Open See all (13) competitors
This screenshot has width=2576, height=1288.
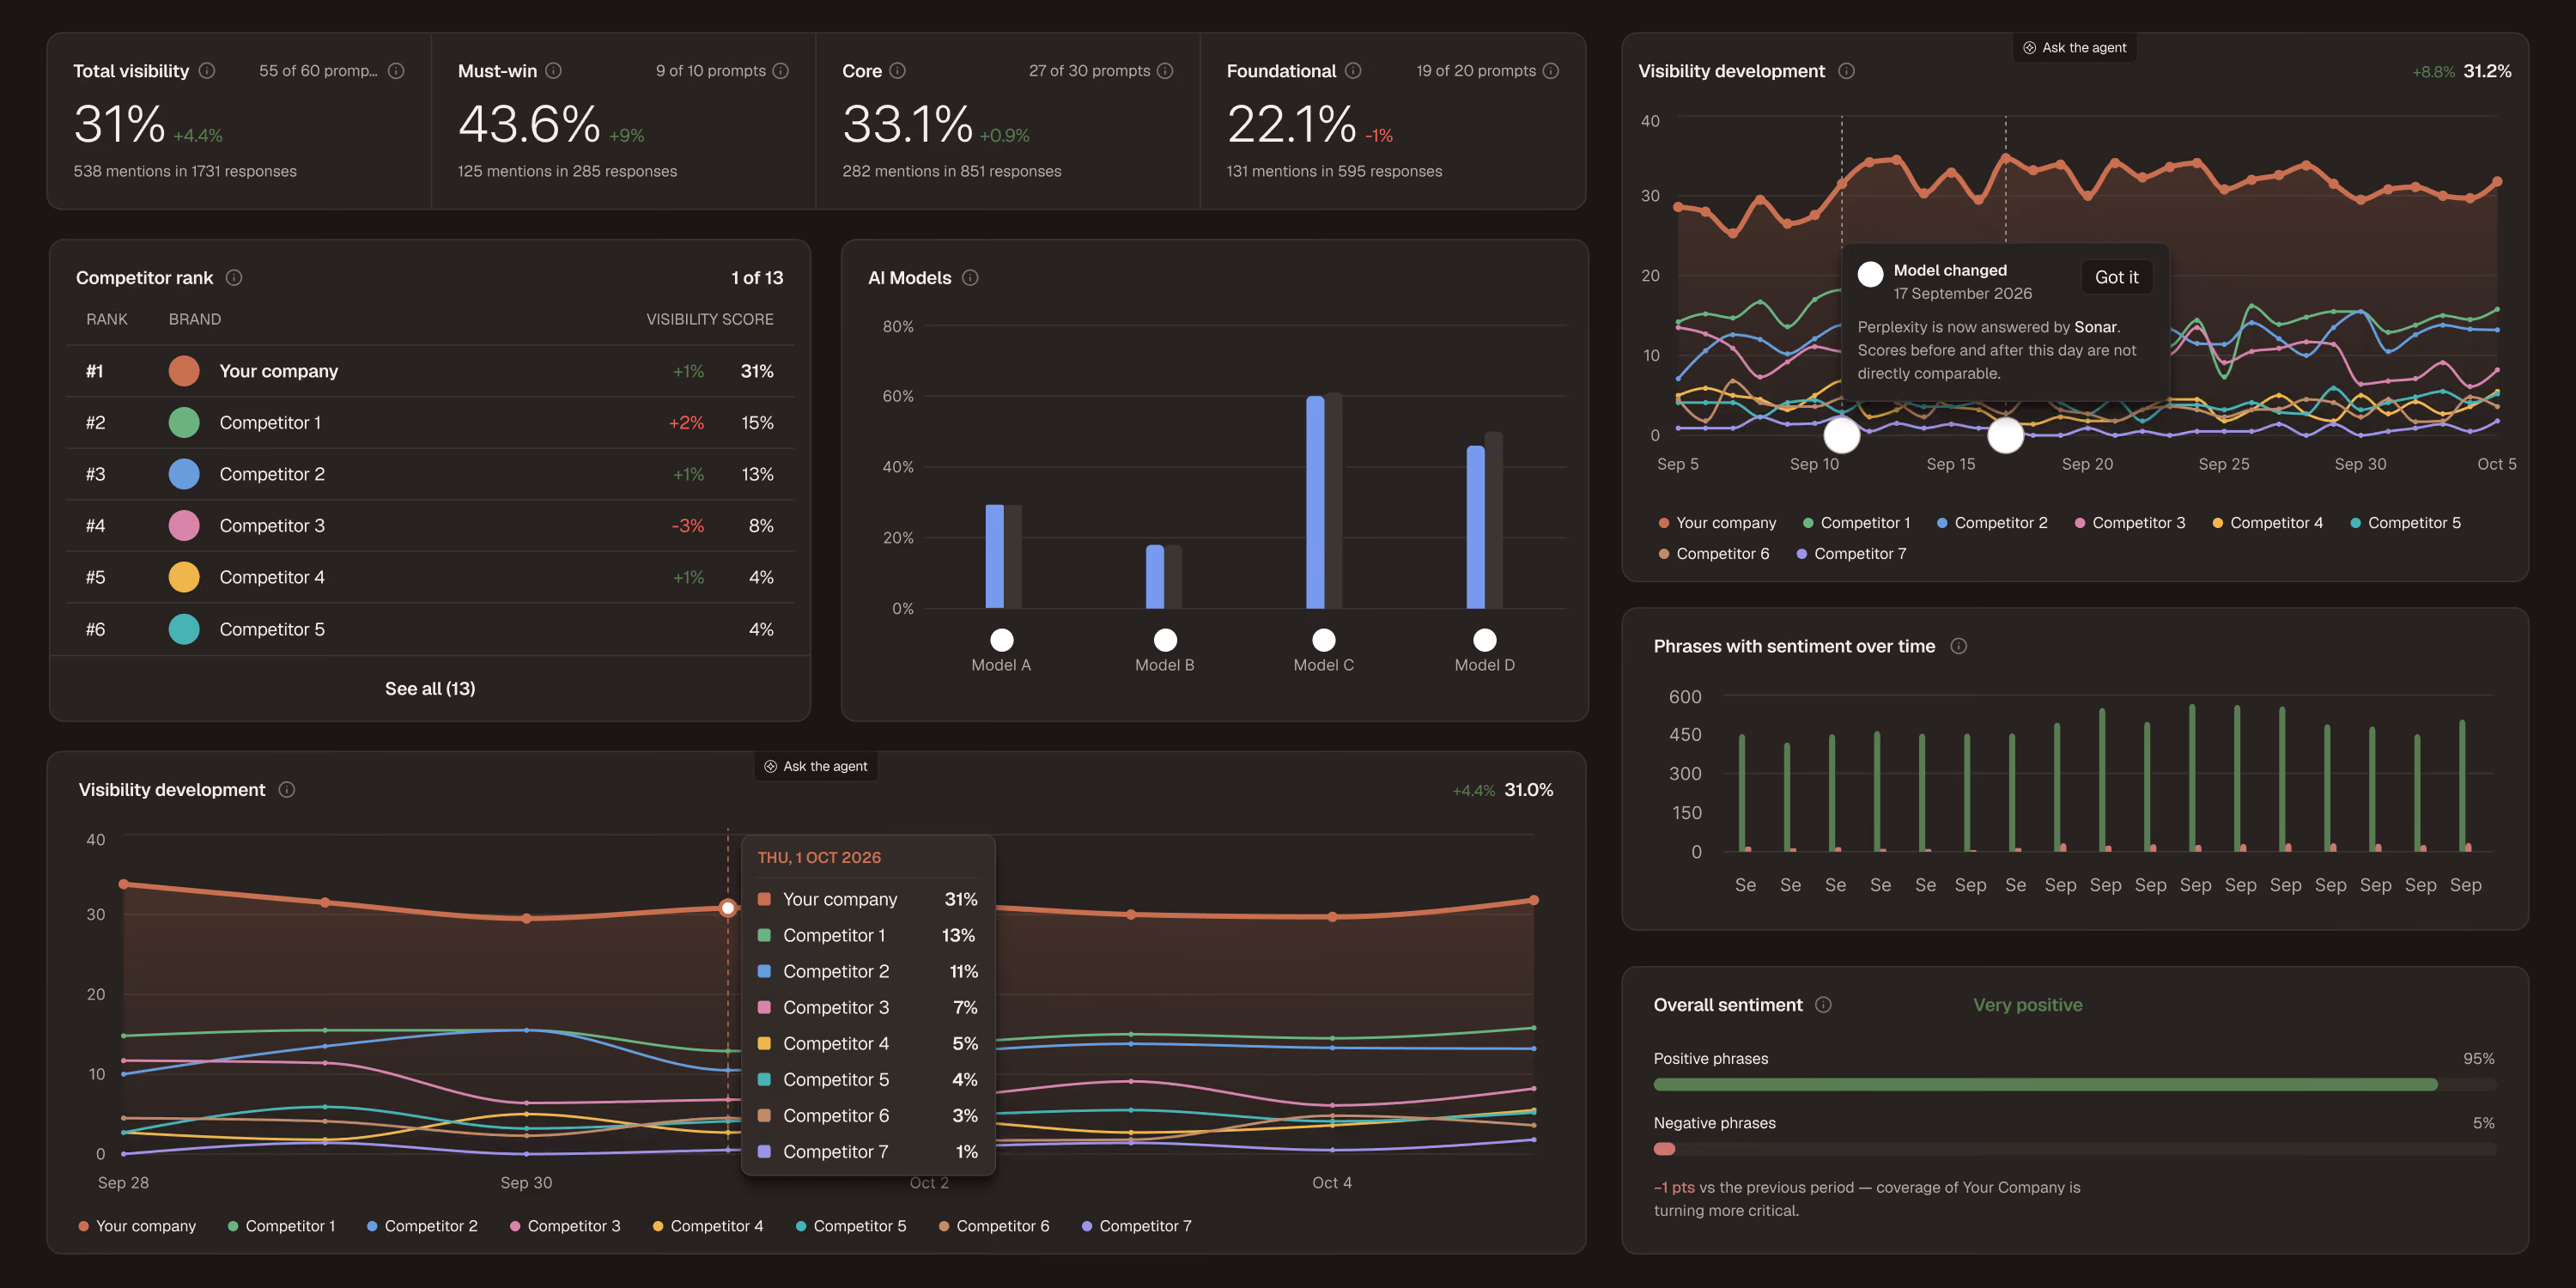coord(430,689)
